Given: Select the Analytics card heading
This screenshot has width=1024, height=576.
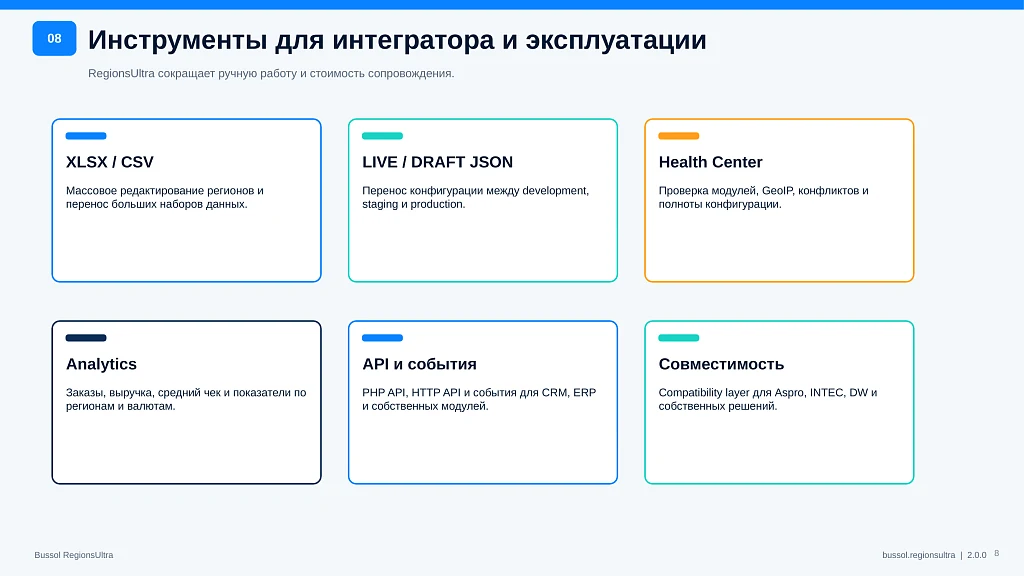Looking at the screenshot, I should coord(101,364).
